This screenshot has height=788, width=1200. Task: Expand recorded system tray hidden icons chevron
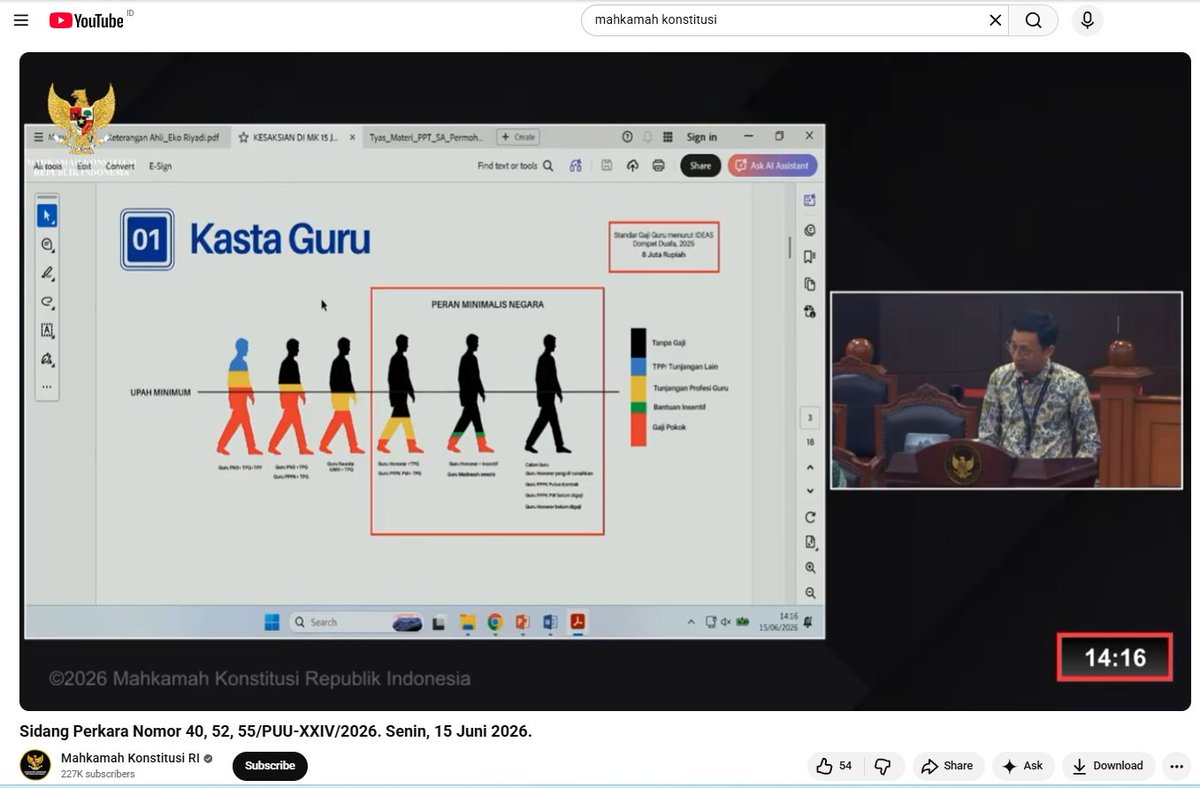(x=691, y=622)
